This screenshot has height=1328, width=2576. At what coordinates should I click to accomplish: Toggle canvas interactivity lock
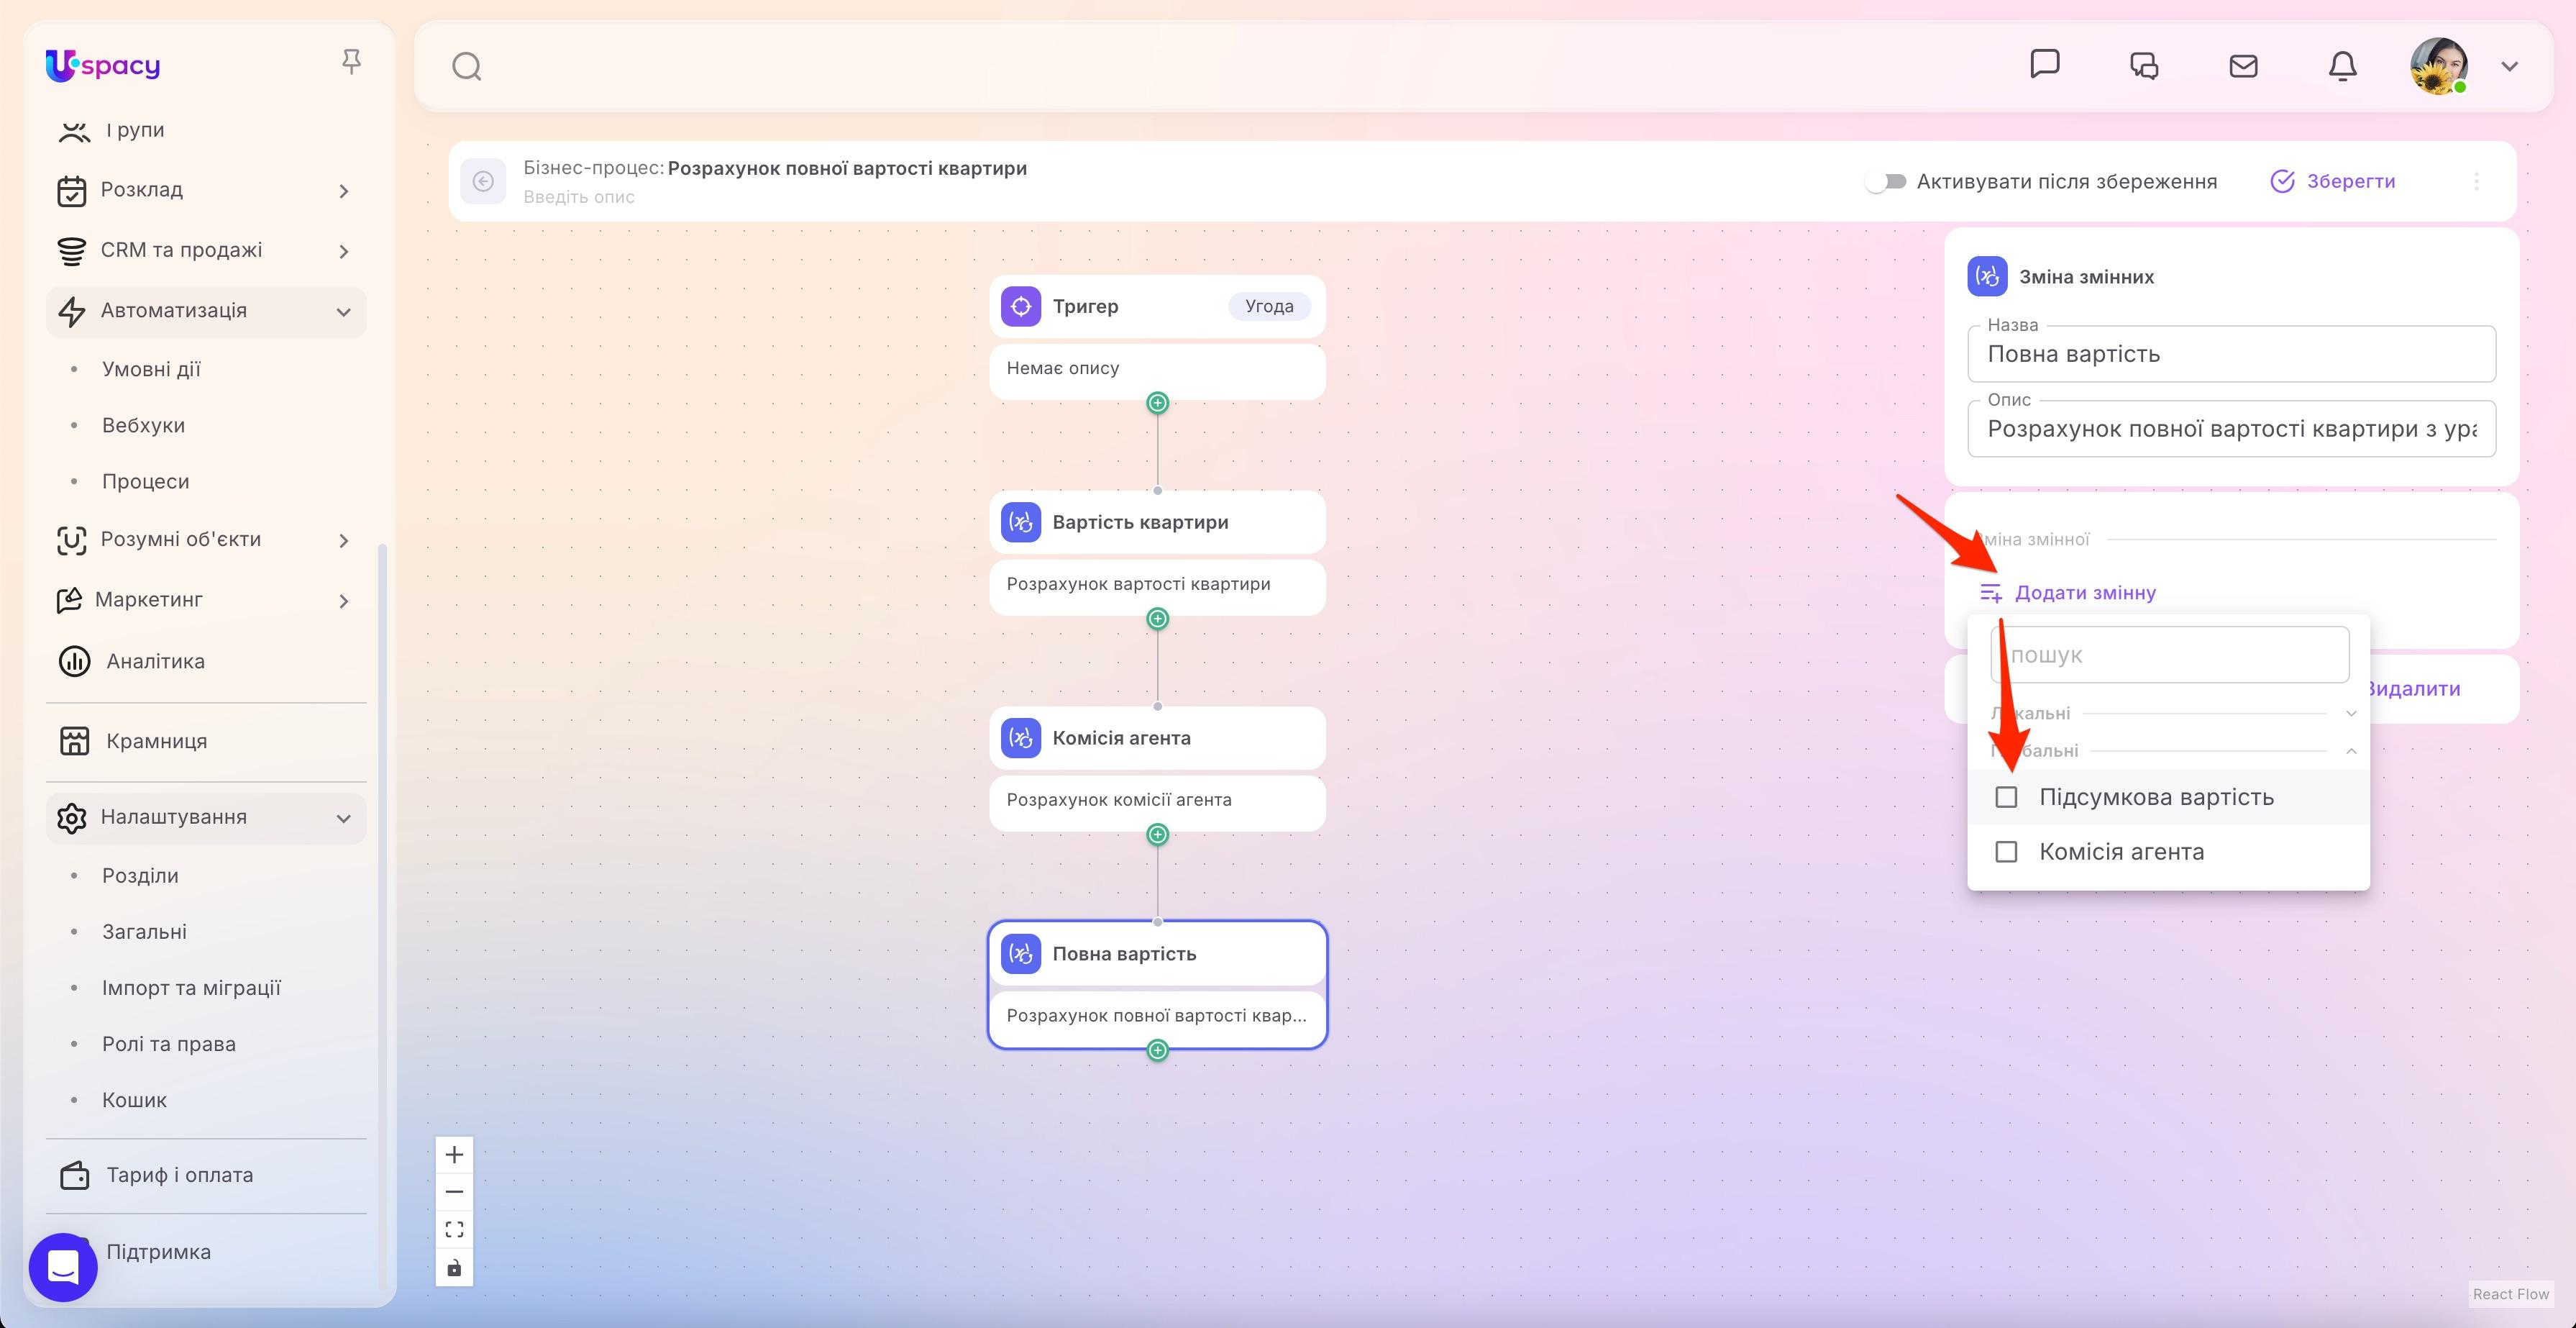point(454,1268)
